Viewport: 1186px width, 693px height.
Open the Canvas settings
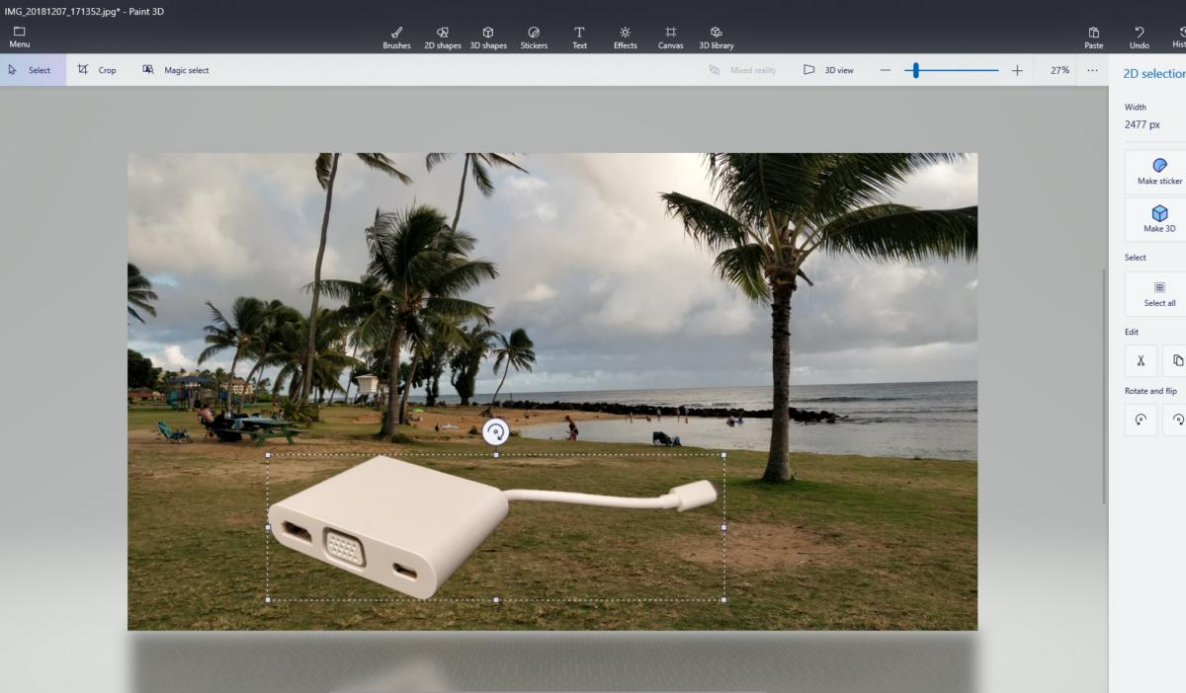point(670,37)
